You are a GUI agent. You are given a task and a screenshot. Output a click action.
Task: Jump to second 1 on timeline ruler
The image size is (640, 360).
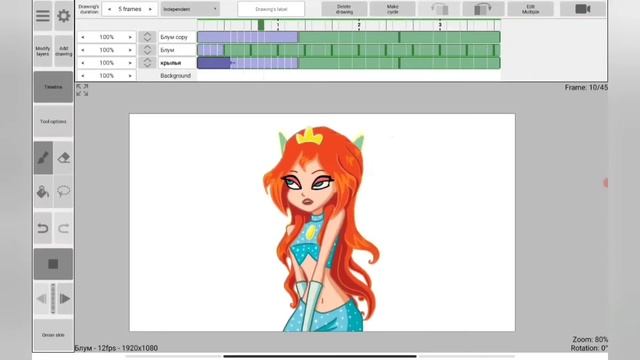278,25
